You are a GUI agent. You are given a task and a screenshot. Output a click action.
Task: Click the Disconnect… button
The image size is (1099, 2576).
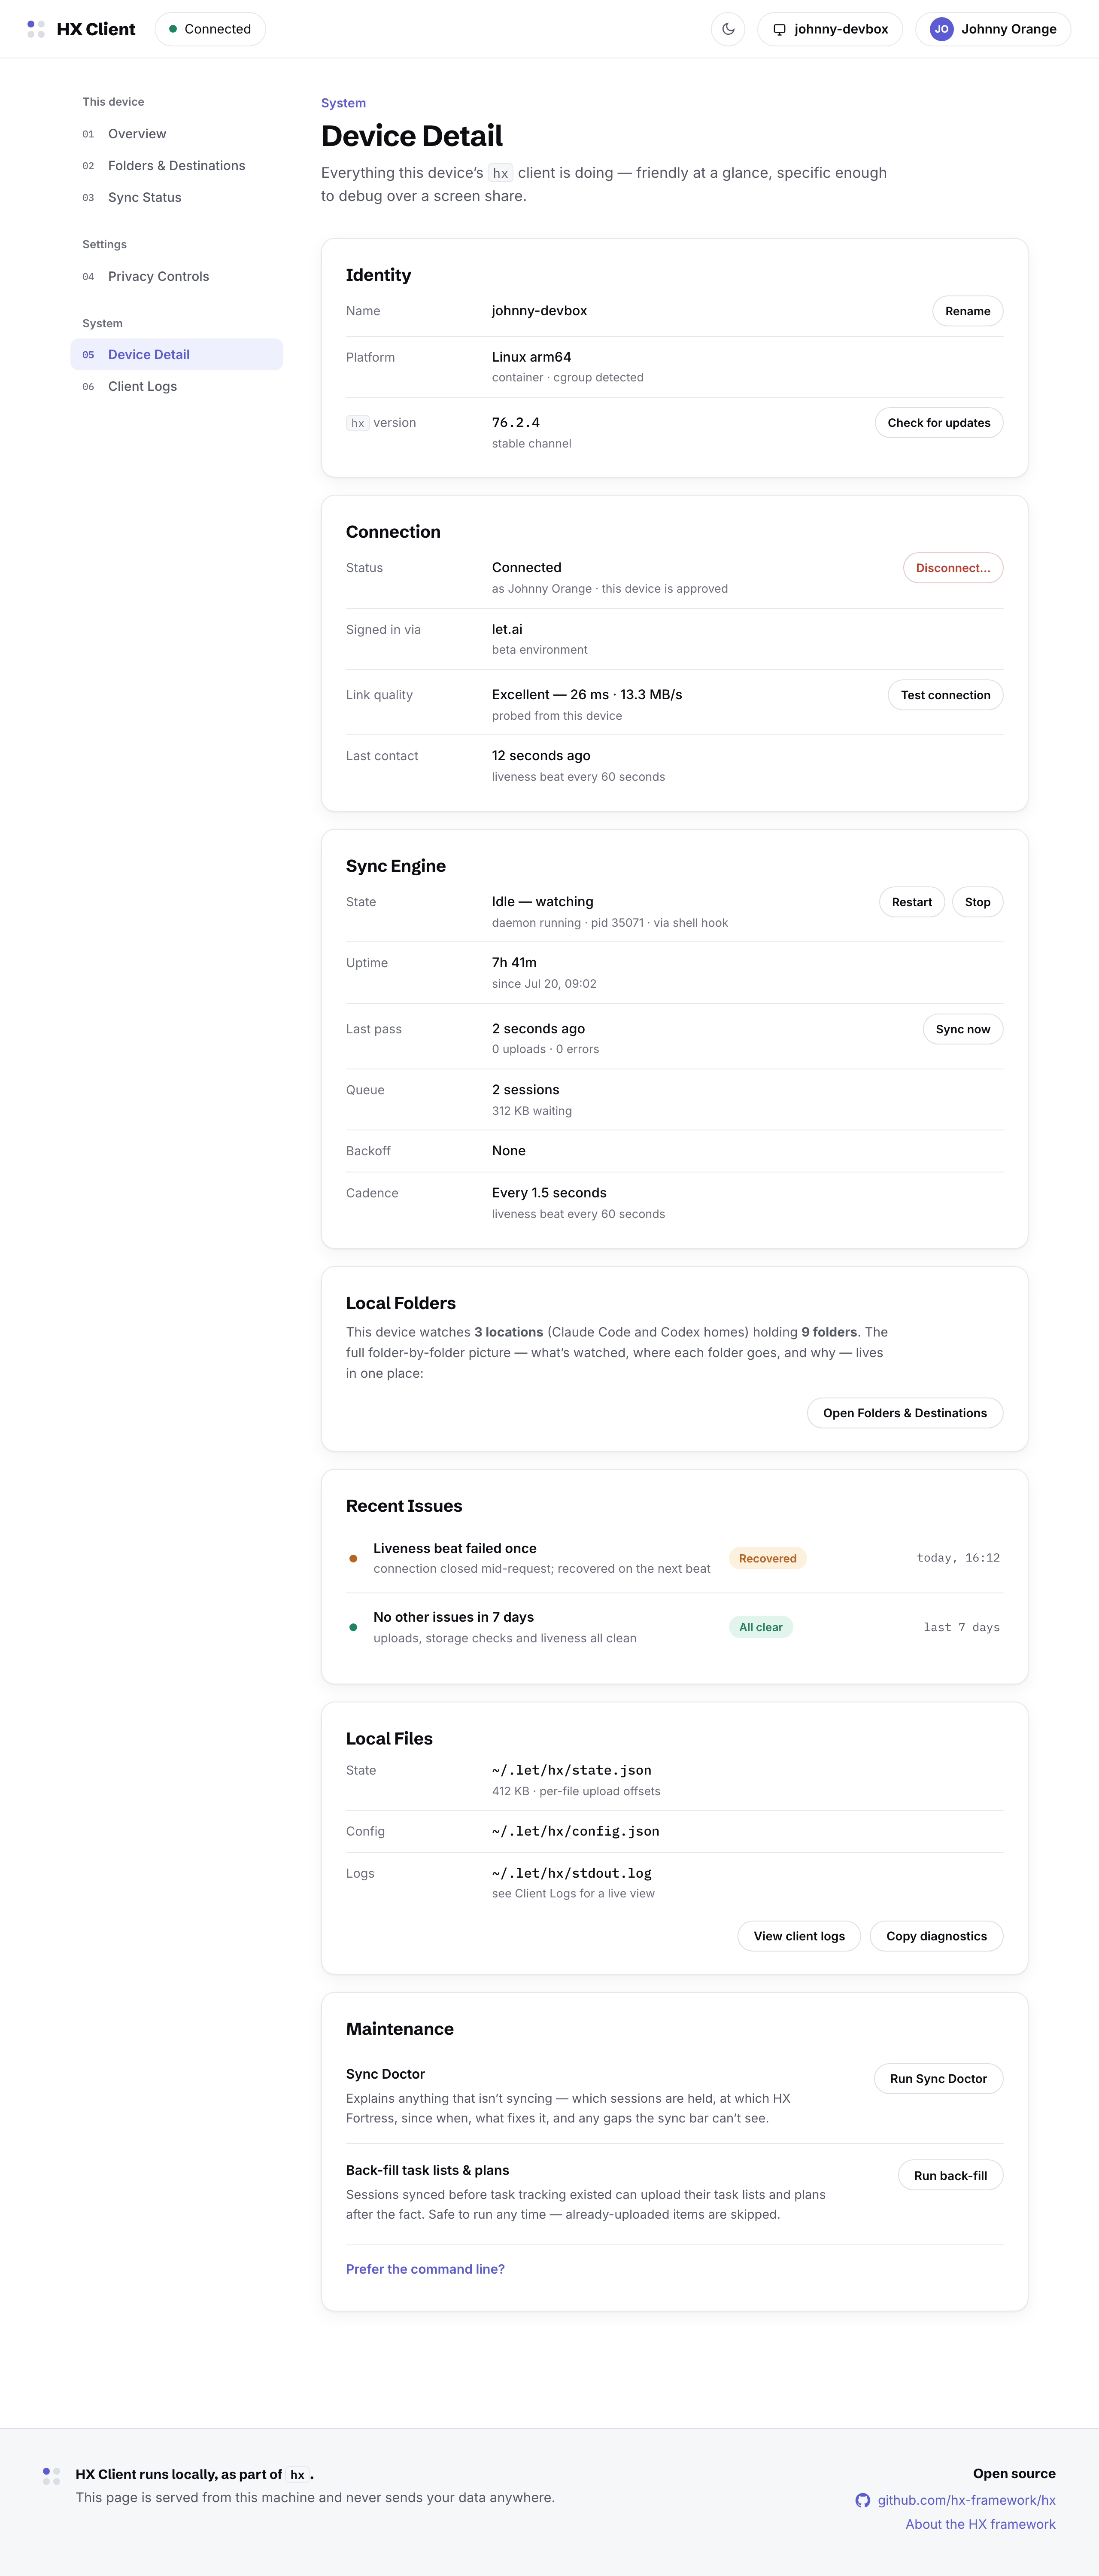point(952,568)
